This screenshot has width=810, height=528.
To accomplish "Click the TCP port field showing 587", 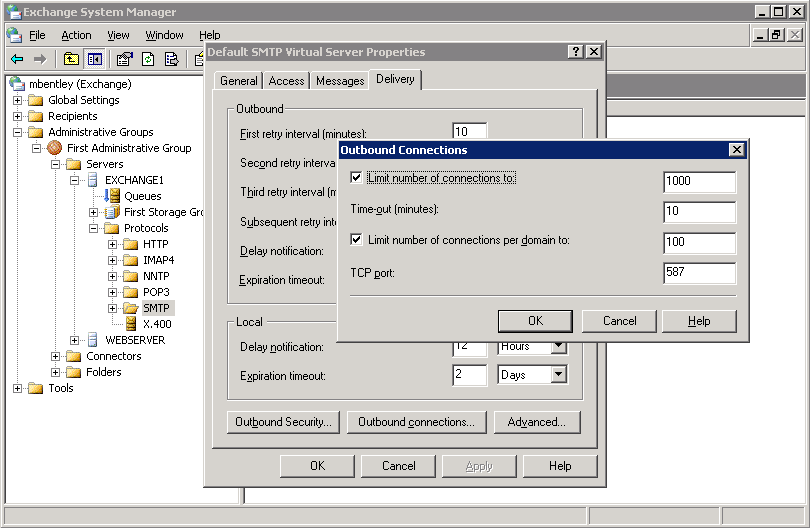I will [x=699, y=273].
